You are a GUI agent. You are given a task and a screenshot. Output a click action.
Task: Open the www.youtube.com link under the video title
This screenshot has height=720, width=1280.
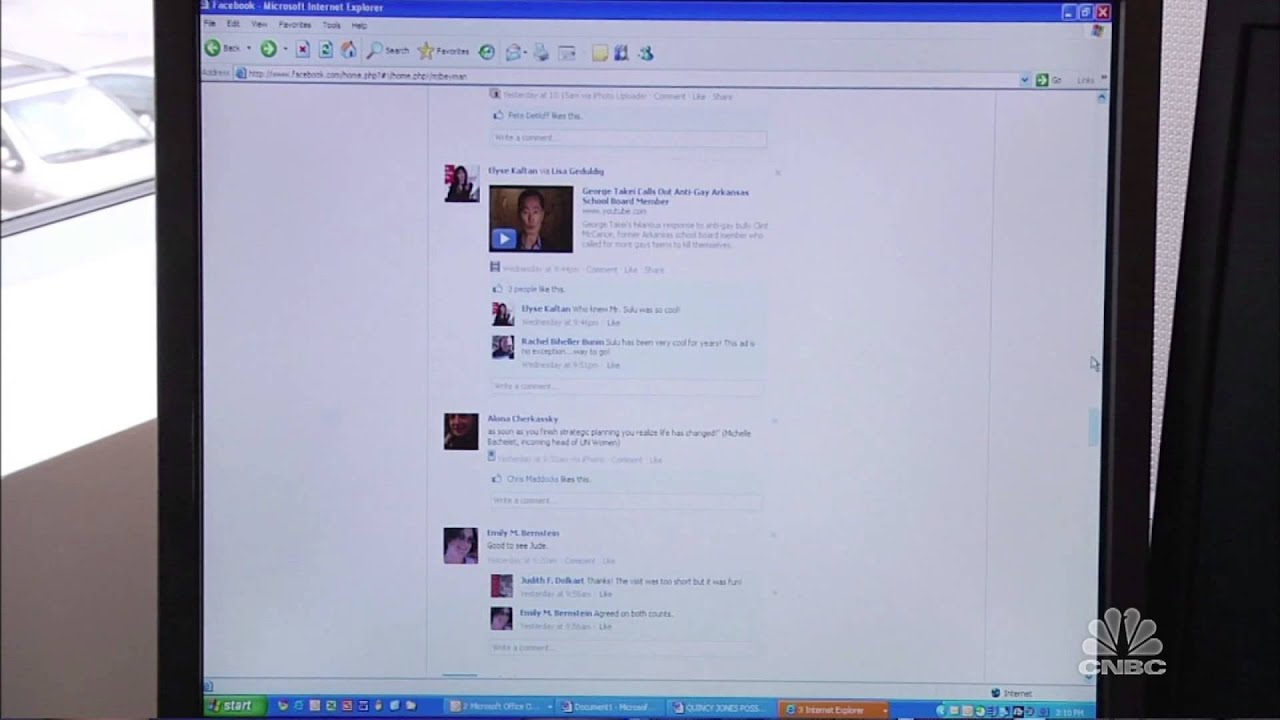(x=614, y=212)
